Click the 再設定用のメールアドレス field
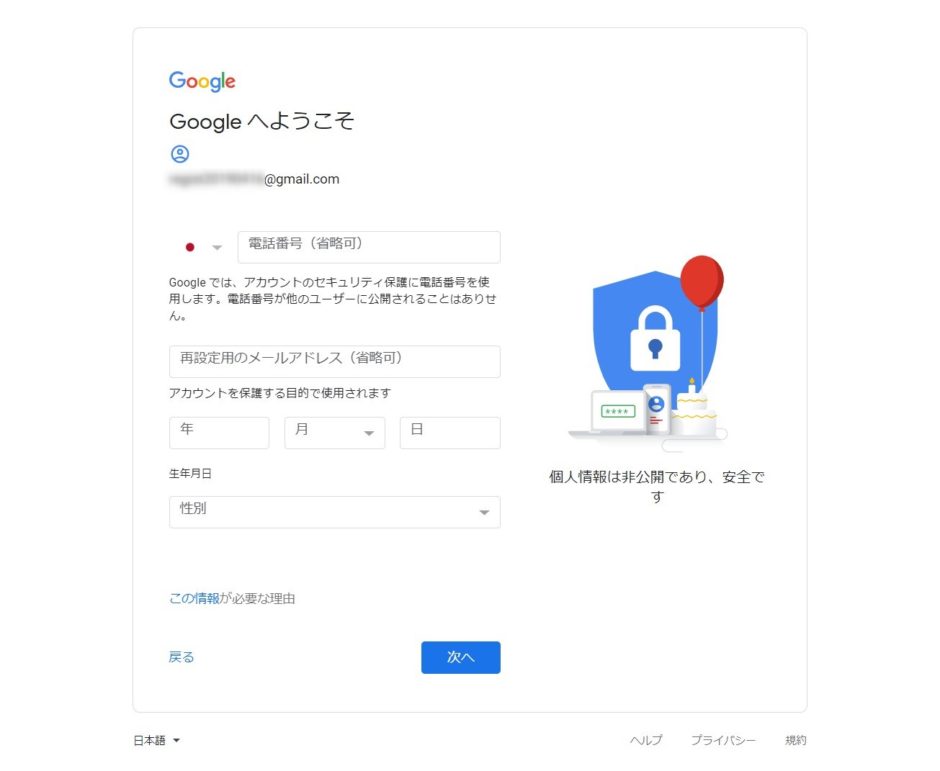940x771 pixels. click(x=335, y=361)
